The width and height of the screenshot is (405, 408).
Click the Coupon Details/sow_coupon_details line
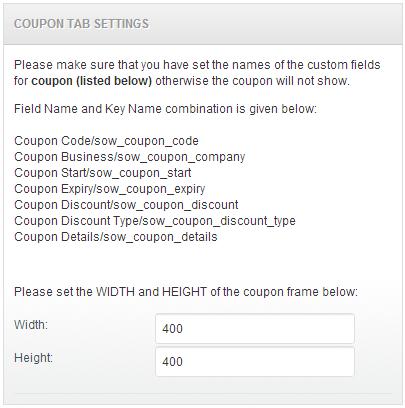(x=116, y=237)
